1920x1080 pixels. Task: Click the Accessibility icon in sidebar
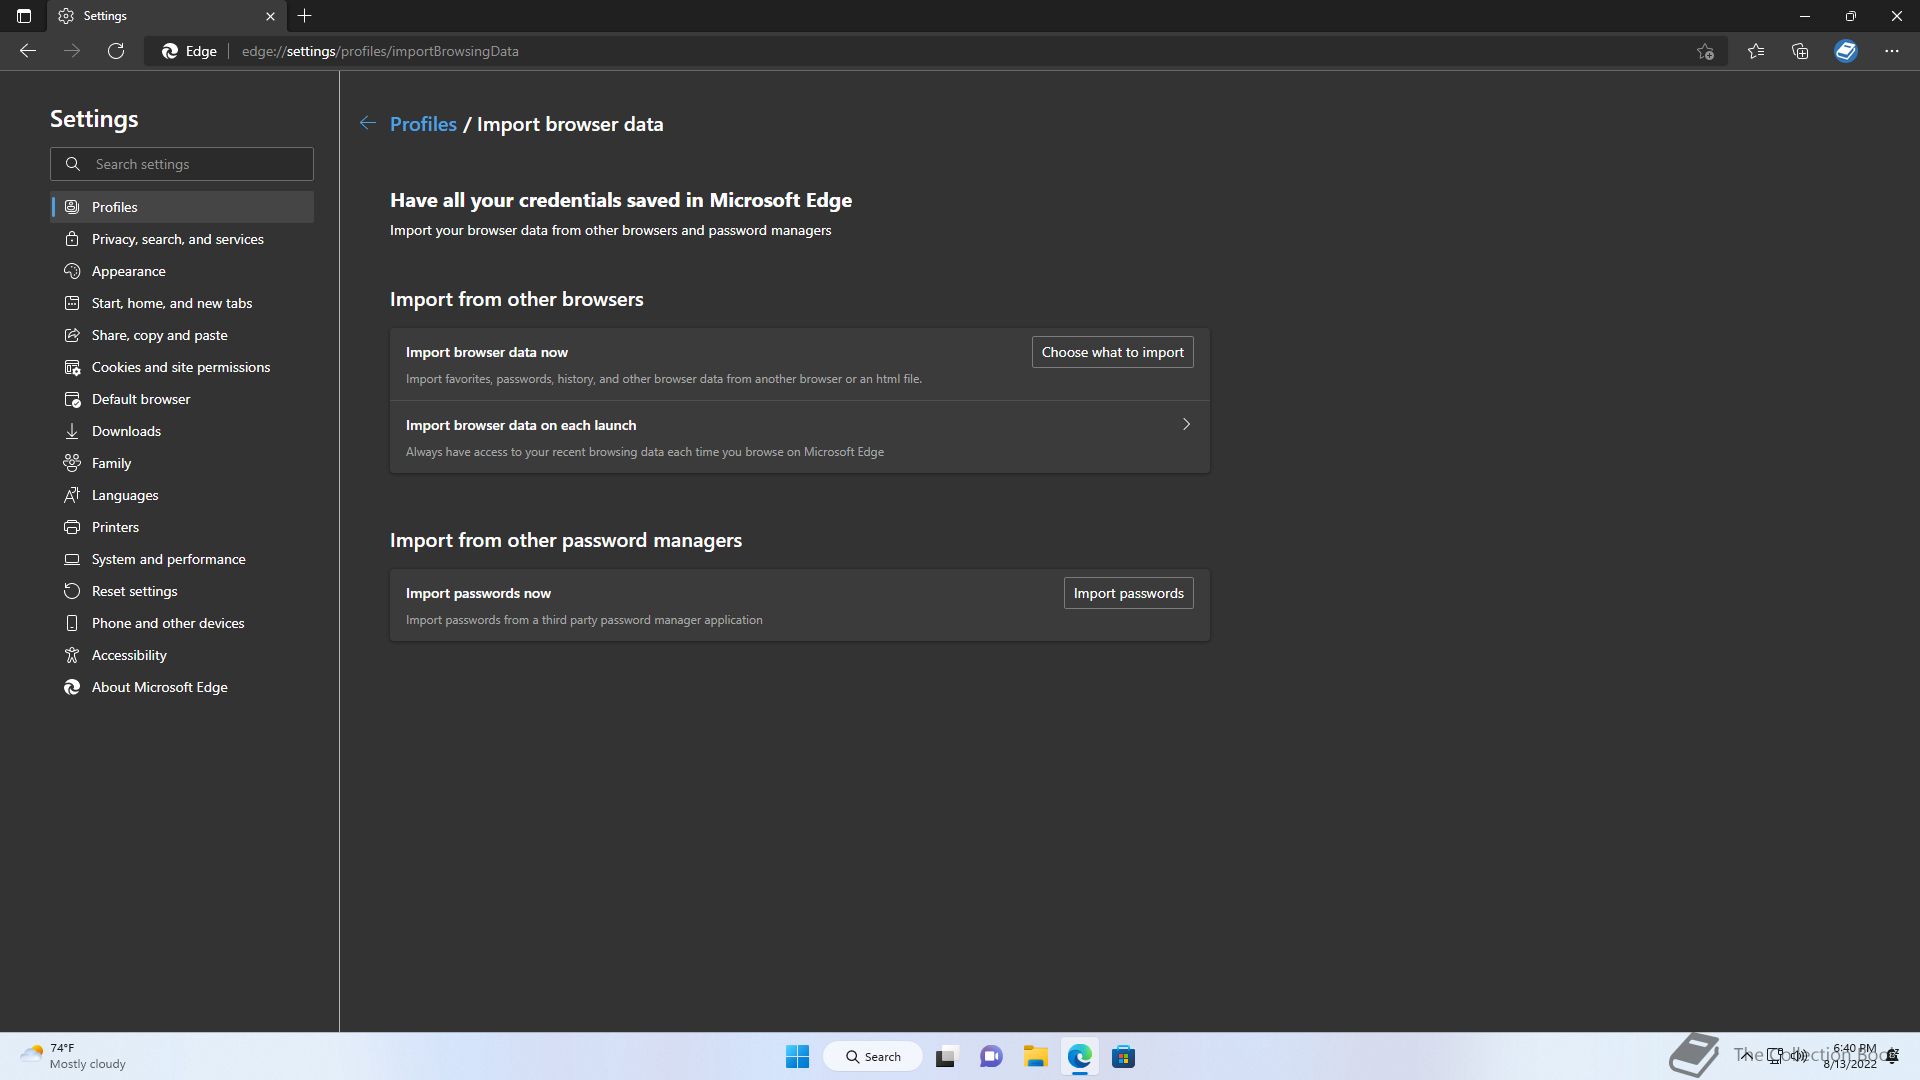tap(72, 655)
